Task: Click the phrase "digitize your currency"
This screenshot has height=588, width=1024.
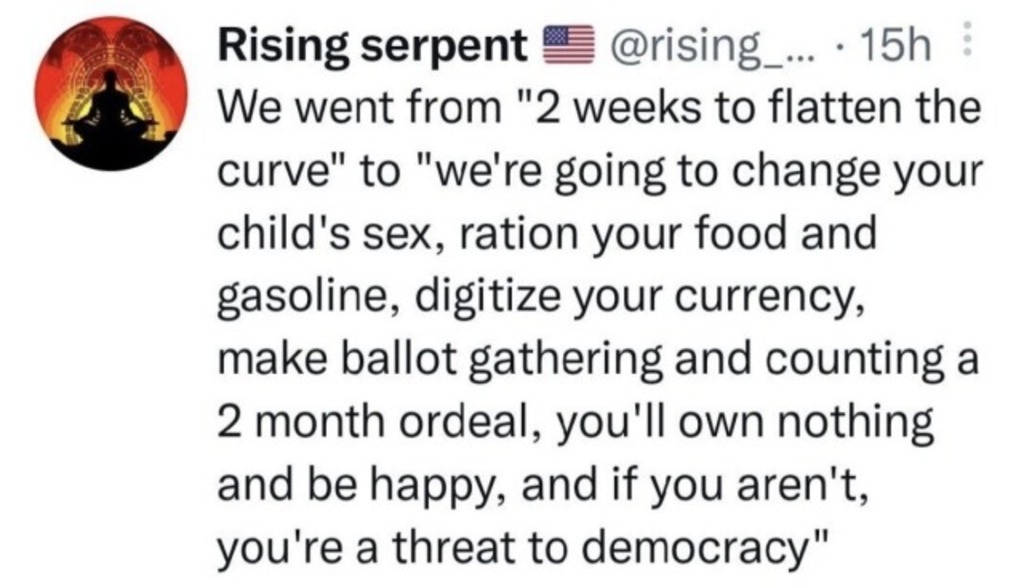Action: [630, 298]
